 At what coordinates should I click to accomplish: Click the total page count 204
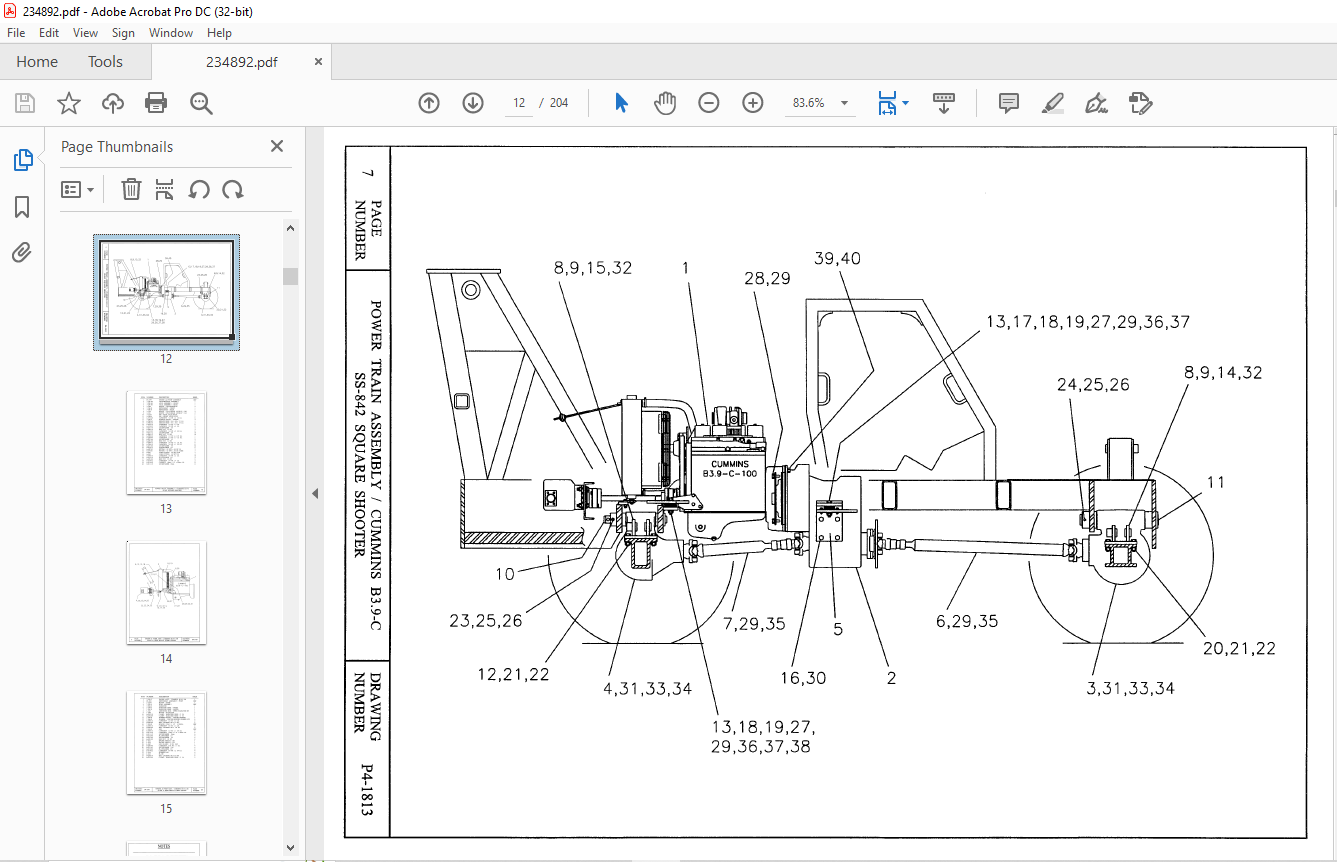[x=559, y=103]
